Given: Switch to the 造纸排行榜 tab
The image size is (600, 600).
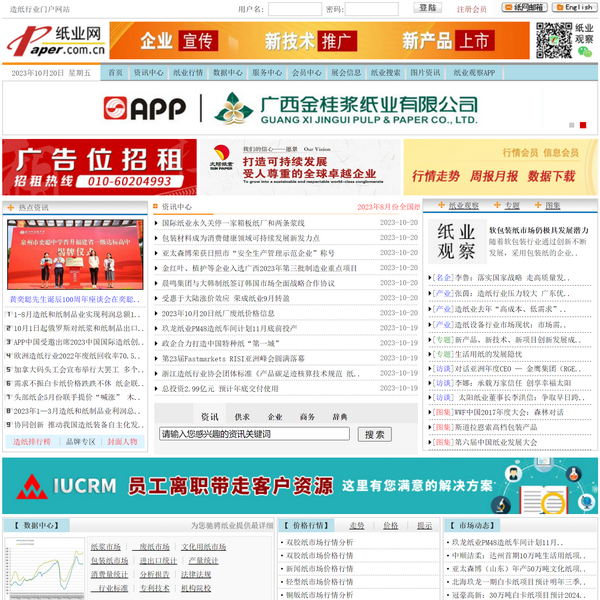Looking at the screenshot, I should point(32,441).
